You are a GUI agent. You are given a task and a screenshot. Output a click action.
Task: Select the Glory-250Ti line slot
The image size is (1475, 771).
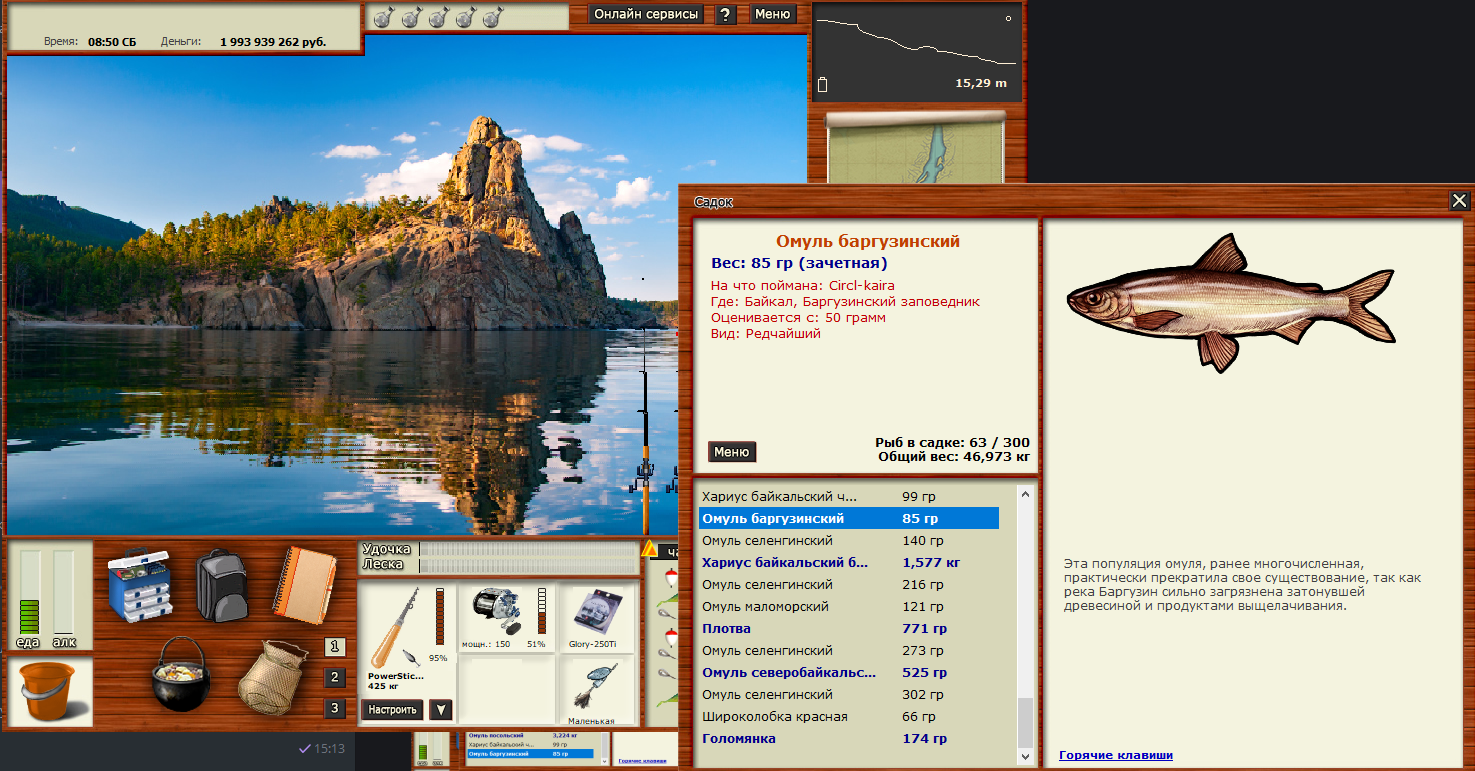(595, 618)
